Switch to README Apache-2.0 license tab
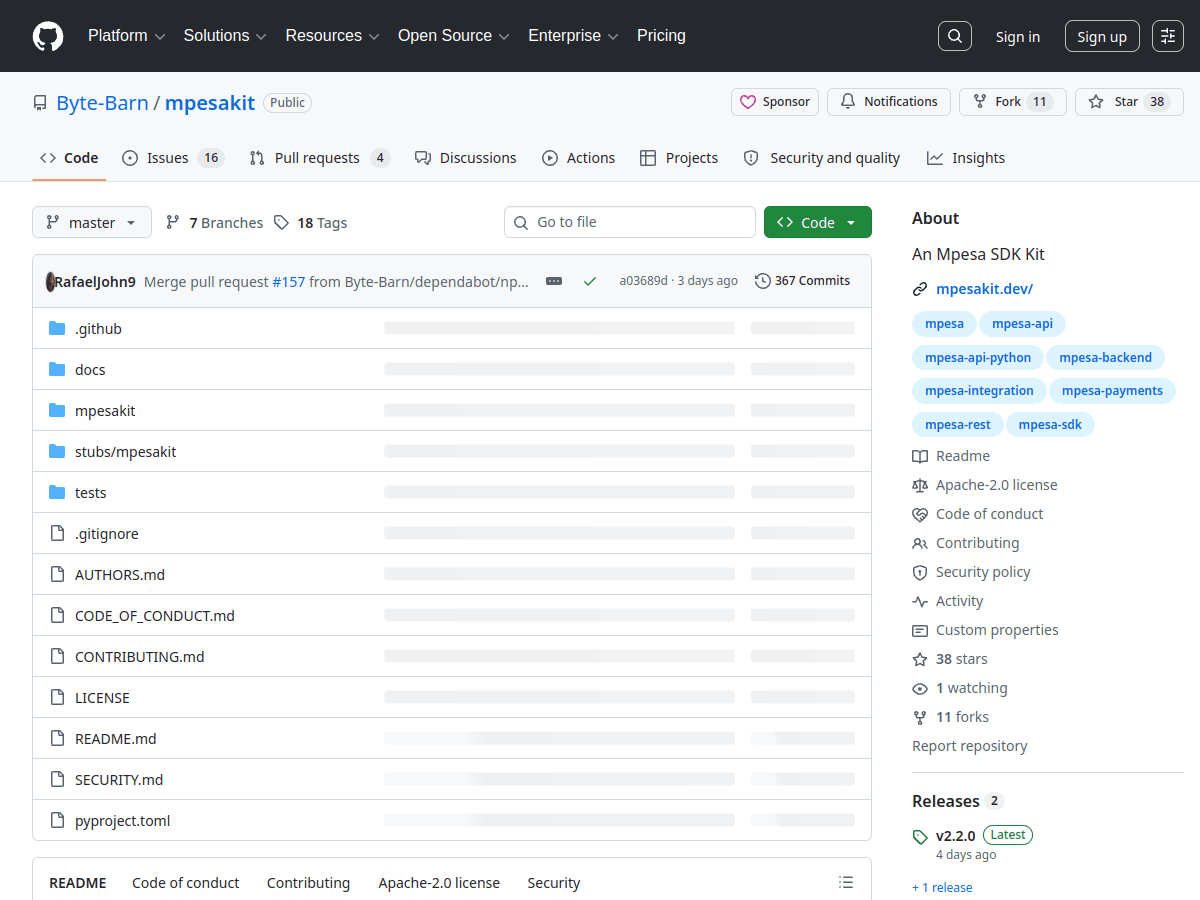This screenshot has height=900, width=1200. coord(439,883)
